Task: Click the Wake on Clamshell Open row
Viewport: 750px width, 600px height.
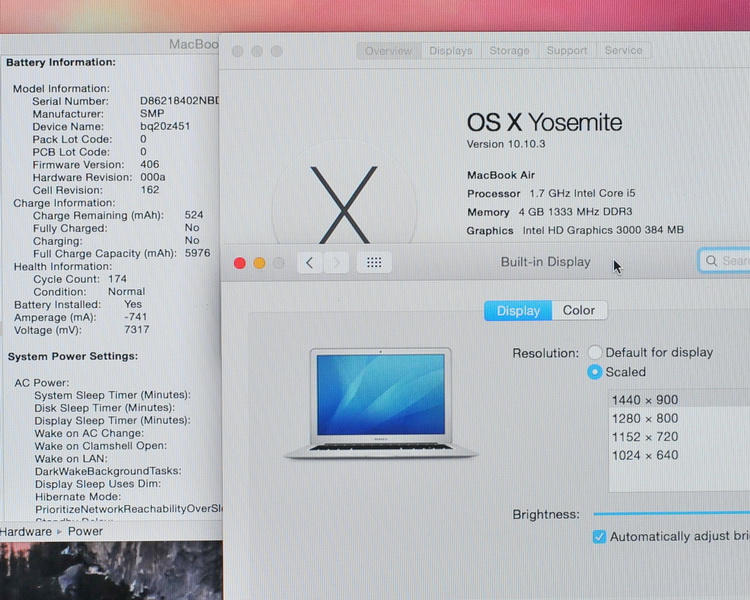Action: [100, 445]
